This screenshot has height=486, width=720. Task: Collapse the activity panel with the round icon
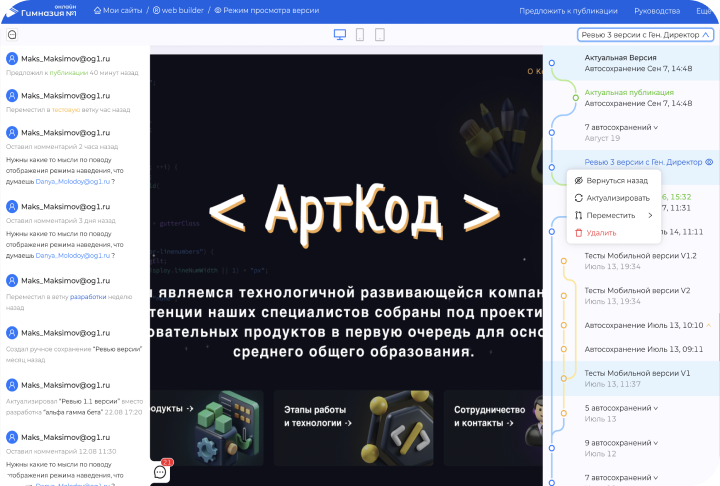click(x=12, y=34)
